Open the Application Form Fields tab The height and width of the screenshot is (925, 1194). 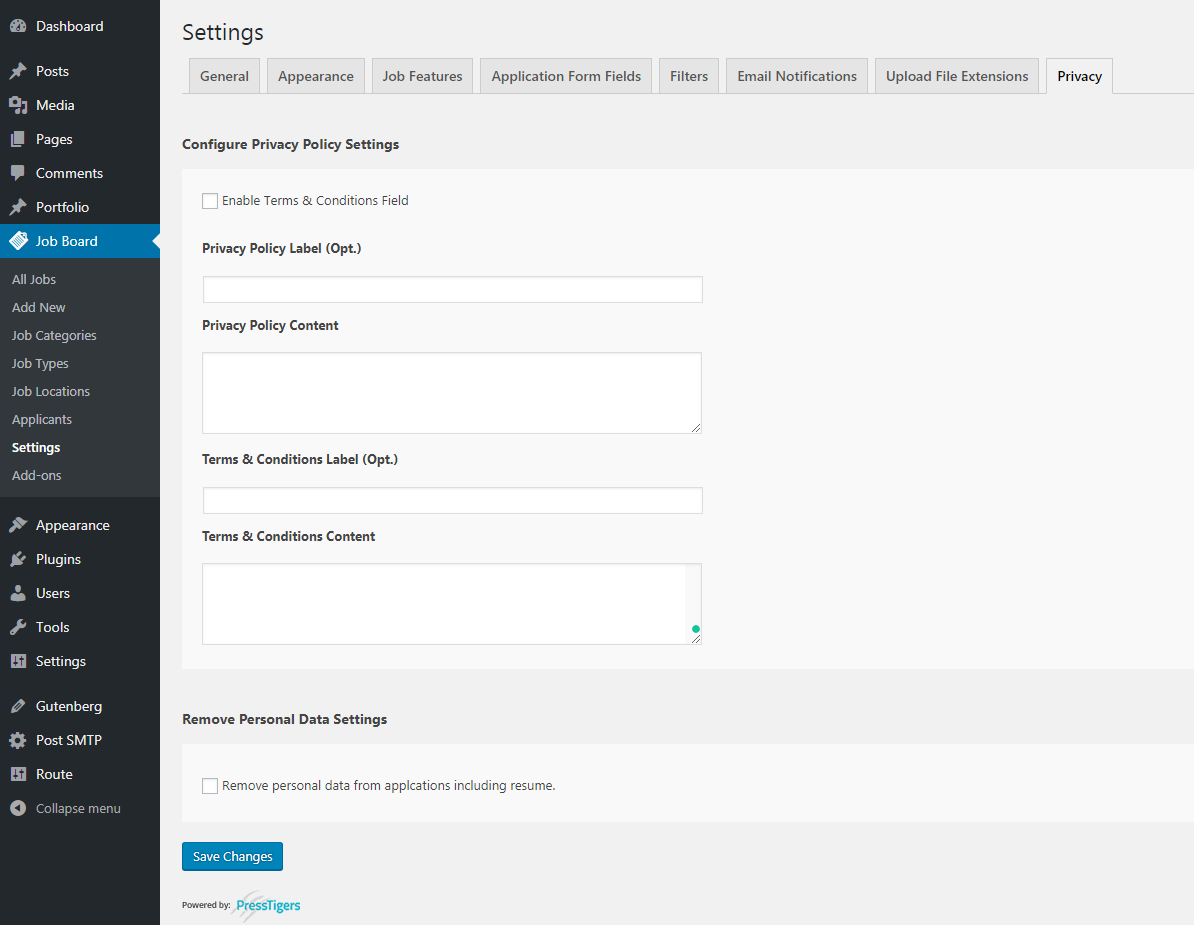tap(566, 76)
